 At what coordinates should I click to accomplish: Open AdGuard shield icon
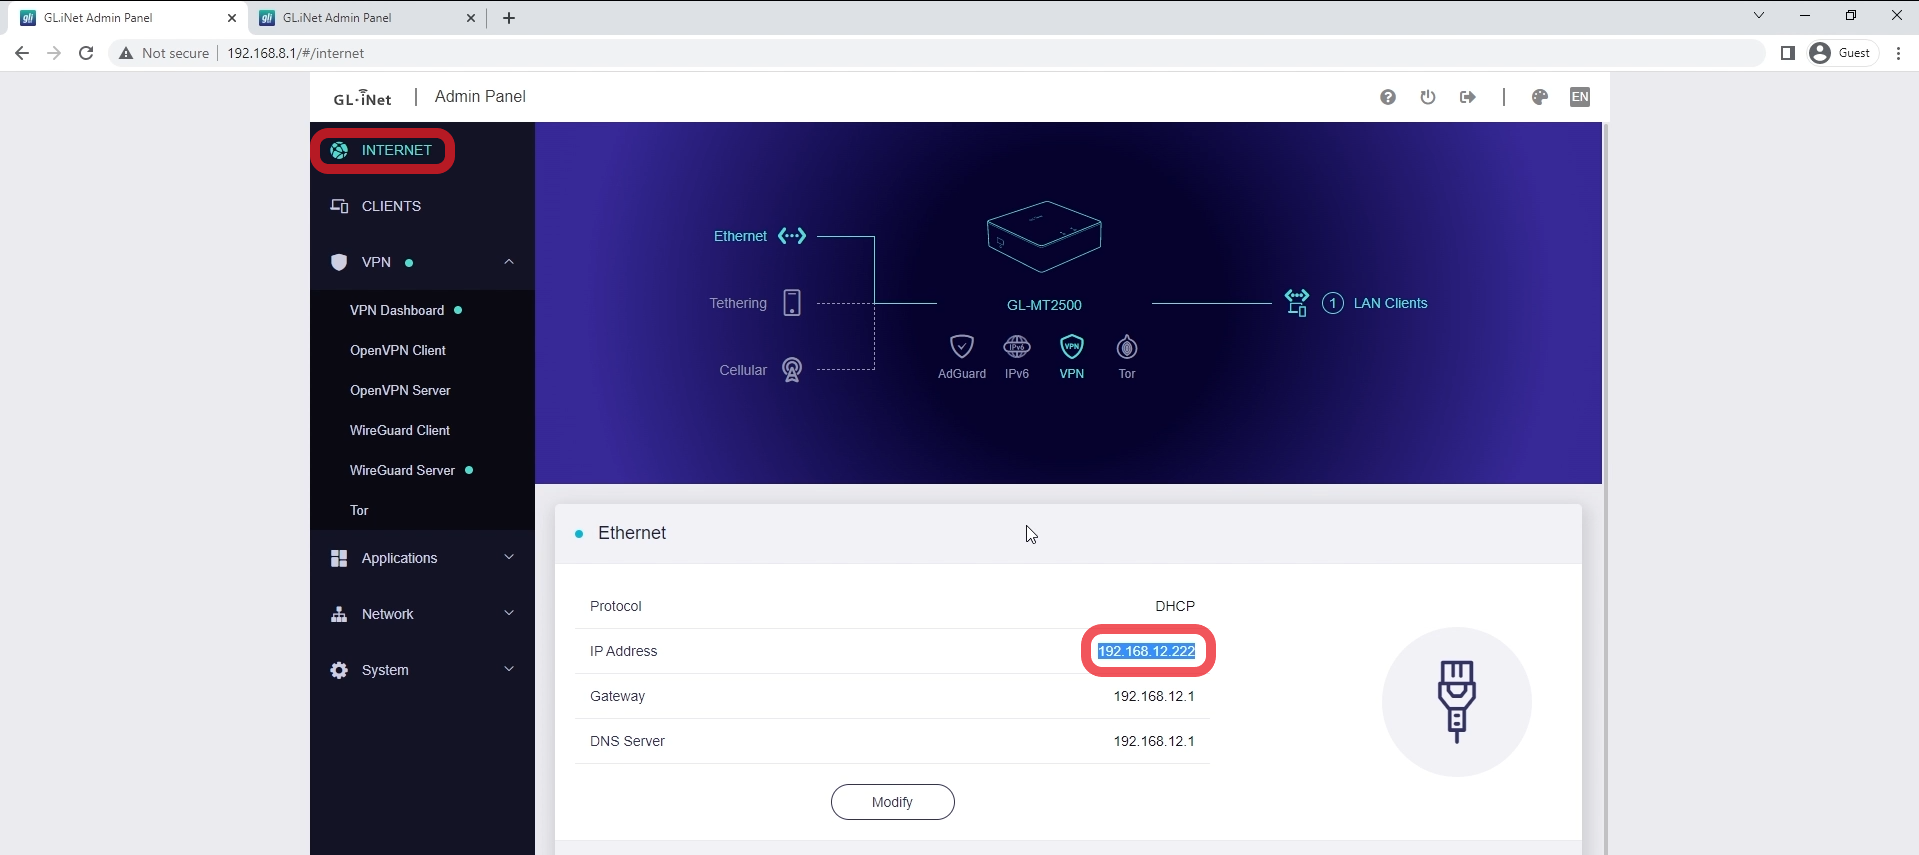[962, 347]
